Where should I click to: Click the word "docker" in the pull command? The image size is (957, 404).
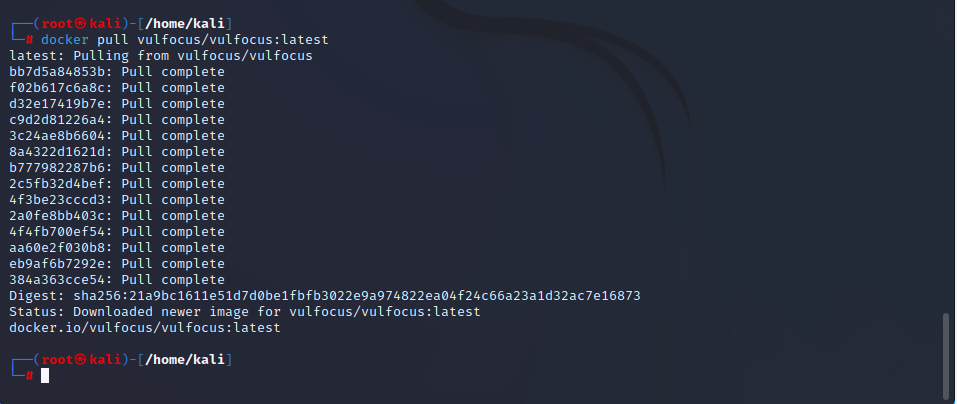tap(66, 39)
